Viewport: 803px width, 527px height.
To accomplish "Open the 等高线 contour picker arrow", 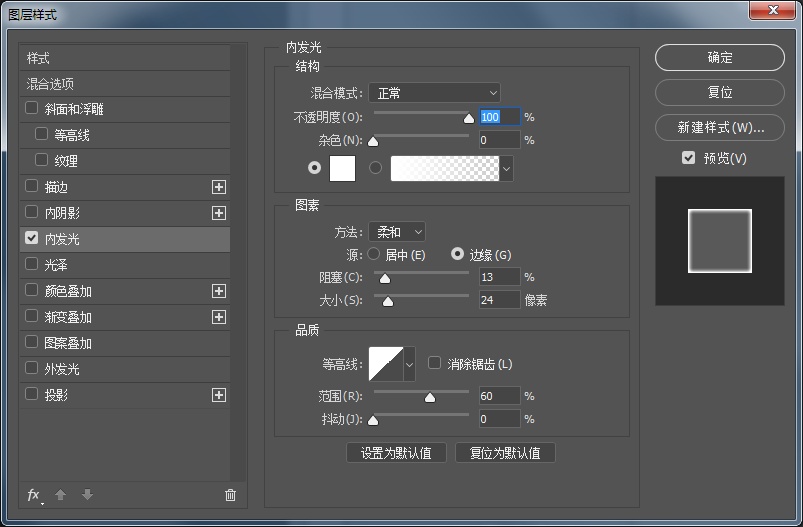I will (409, 364).
